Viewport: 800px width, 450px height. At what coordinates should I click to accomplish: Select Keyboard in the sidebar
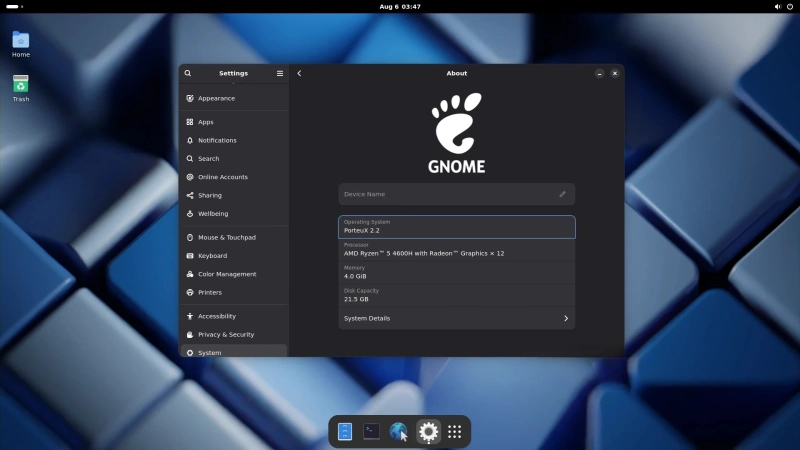pos(234,256)
